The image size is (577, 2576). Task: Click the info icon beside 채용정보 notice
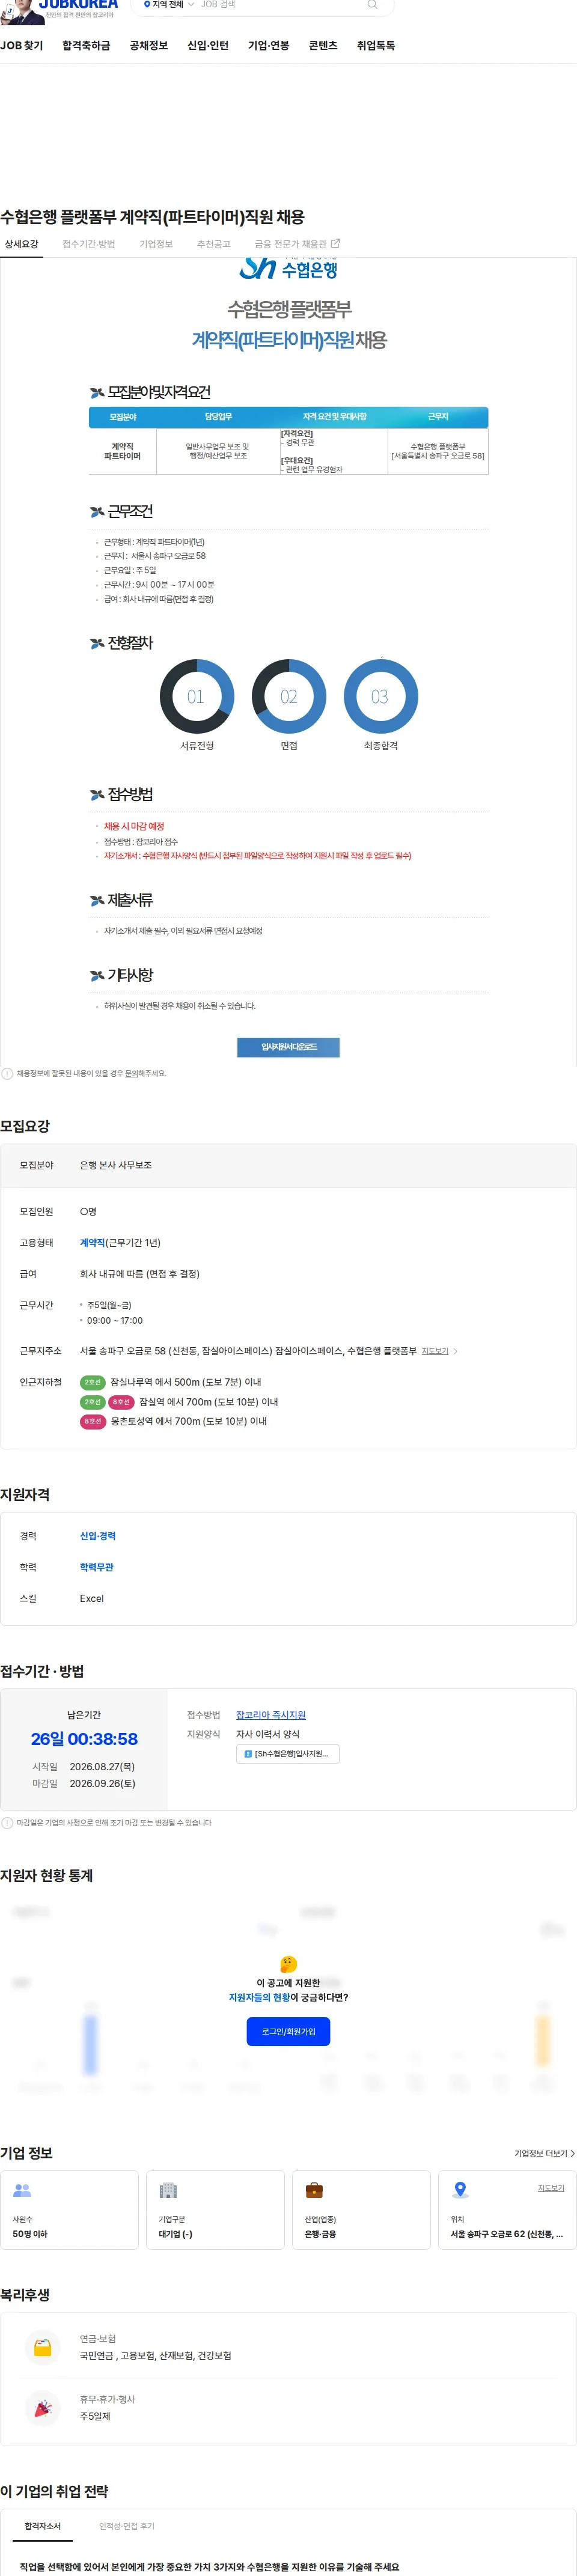[x=8, y=1074]
